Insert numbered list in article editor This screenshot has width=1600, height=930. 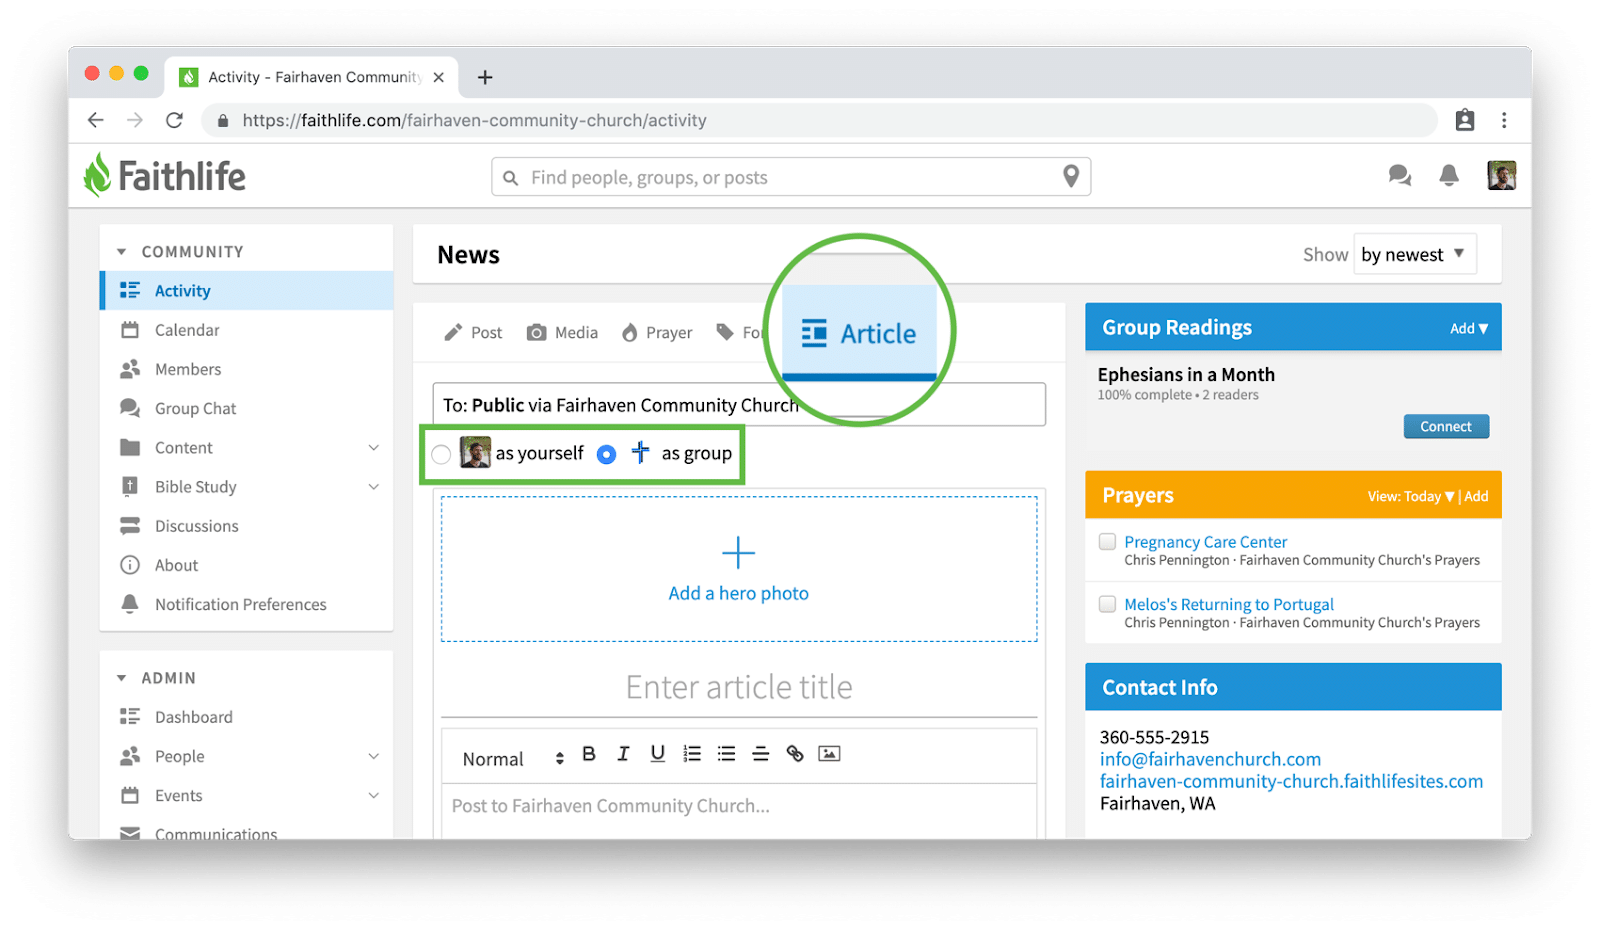point(692,754)
